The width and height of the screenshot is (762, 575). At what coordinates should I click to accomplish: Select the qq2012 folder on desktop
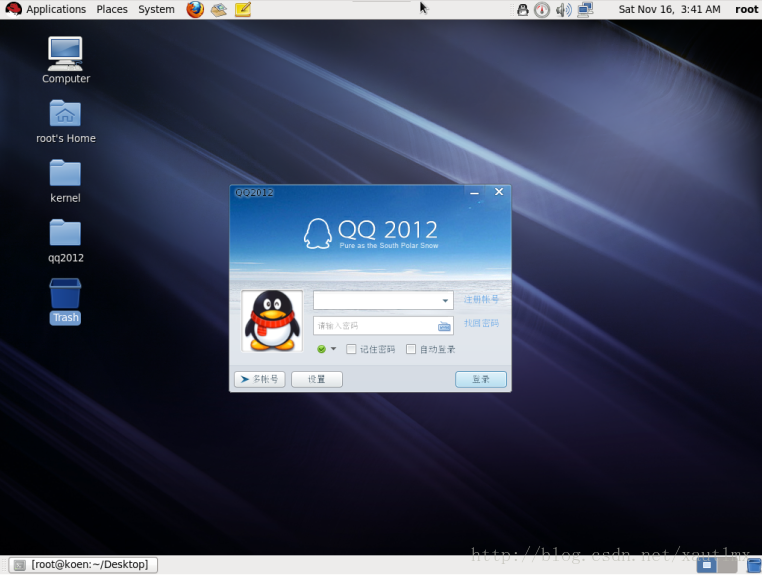pos(66,241)
